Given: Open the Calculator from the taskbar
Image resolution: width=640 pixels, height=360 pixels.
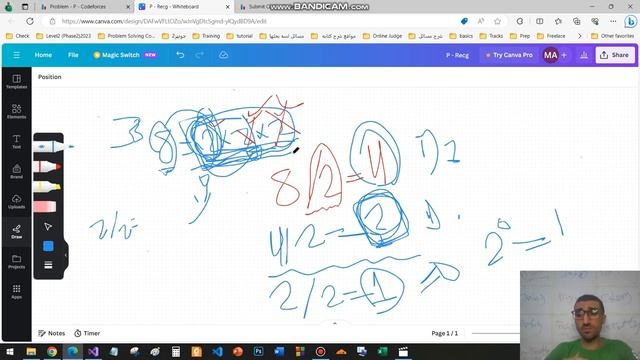Looking at the screenshot, I should [176, 351].
